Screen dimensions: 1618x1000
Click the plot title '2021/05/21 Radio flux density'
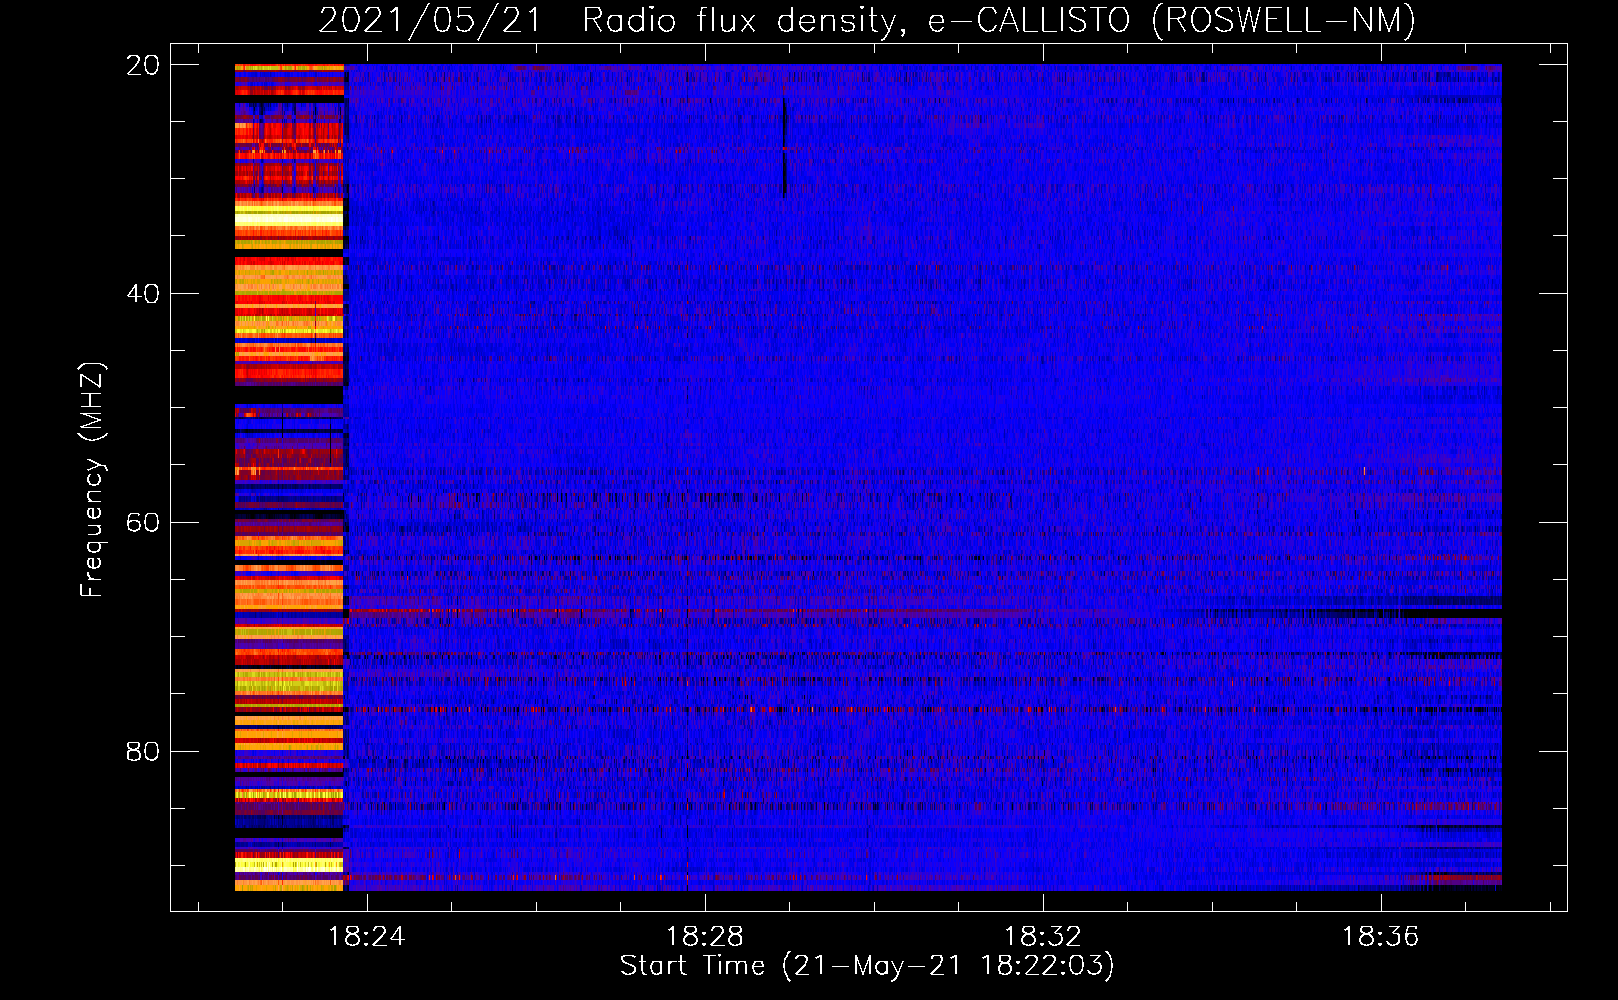point(607,21)
